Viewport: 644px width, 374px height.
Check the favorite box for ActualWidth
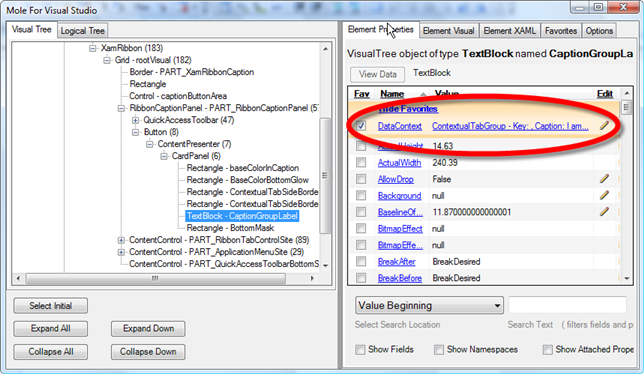(x=361, y=163)
